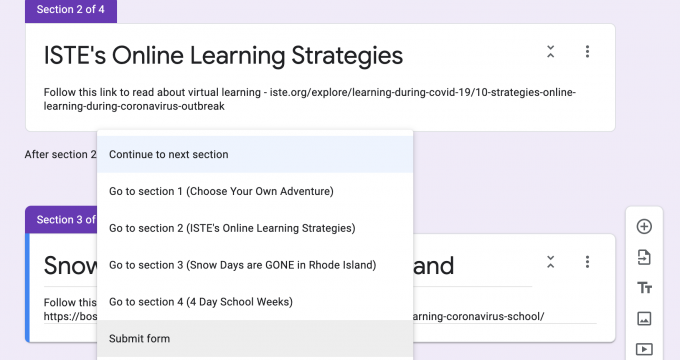
Task: Click the Add image icon
Action: click(644, 318)
